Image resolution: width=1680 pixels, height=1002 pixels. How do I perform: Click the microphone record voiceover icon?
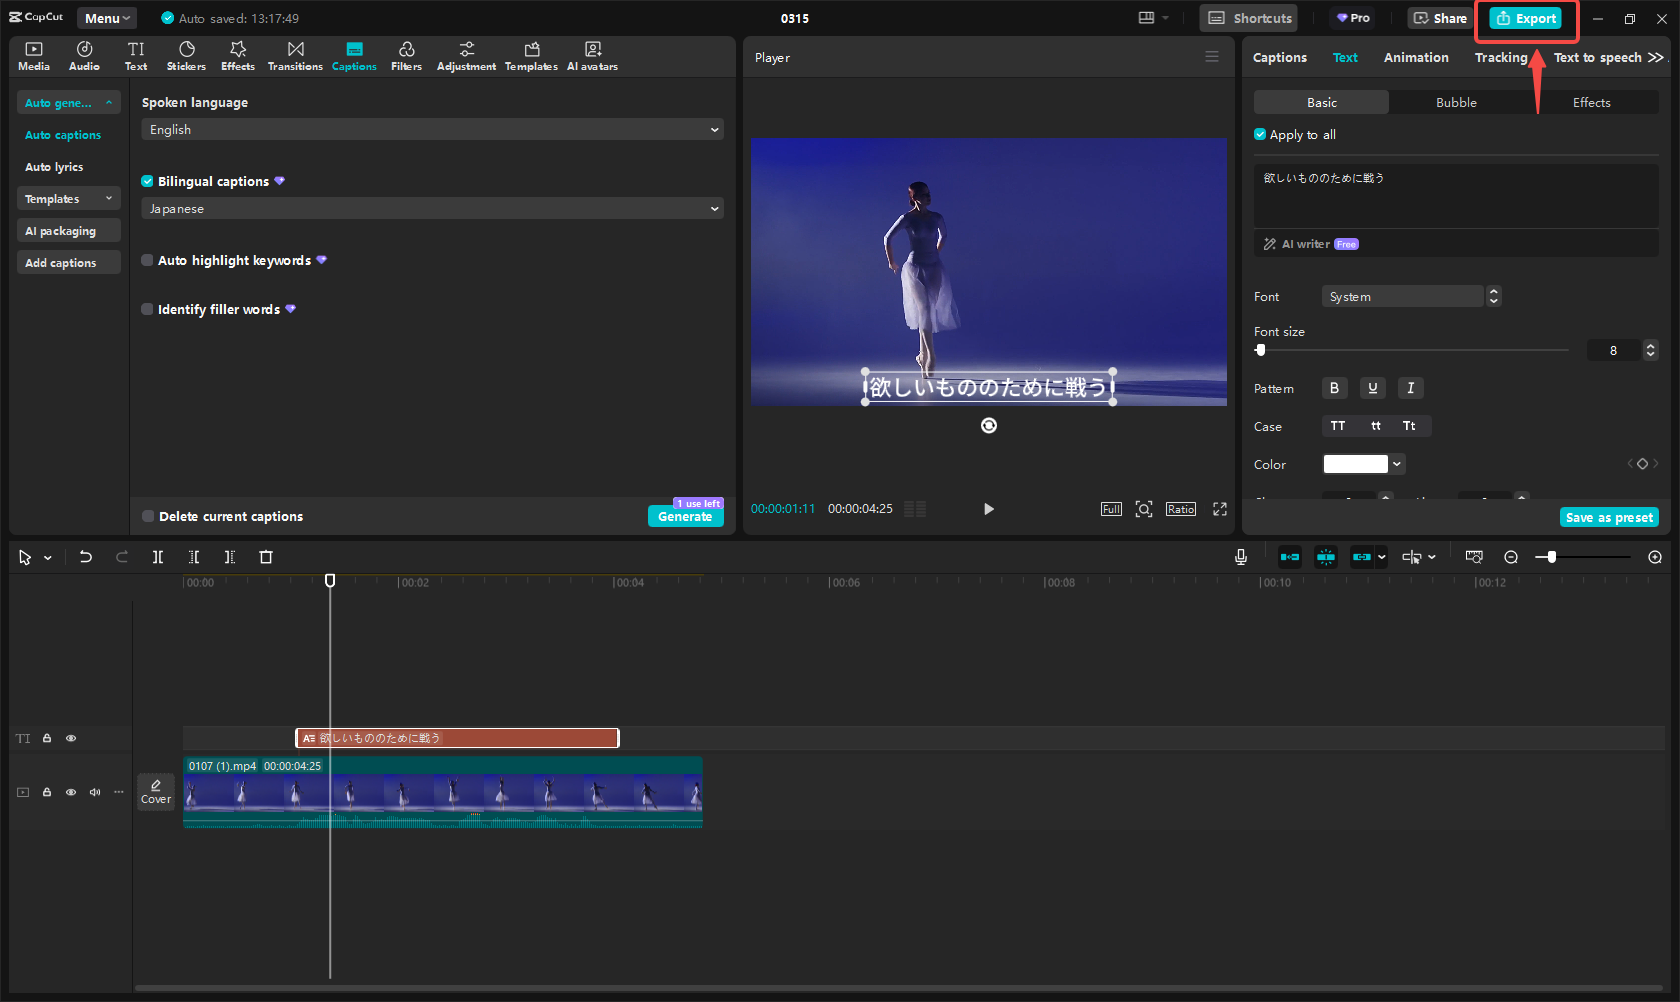tap(1240, 557)
